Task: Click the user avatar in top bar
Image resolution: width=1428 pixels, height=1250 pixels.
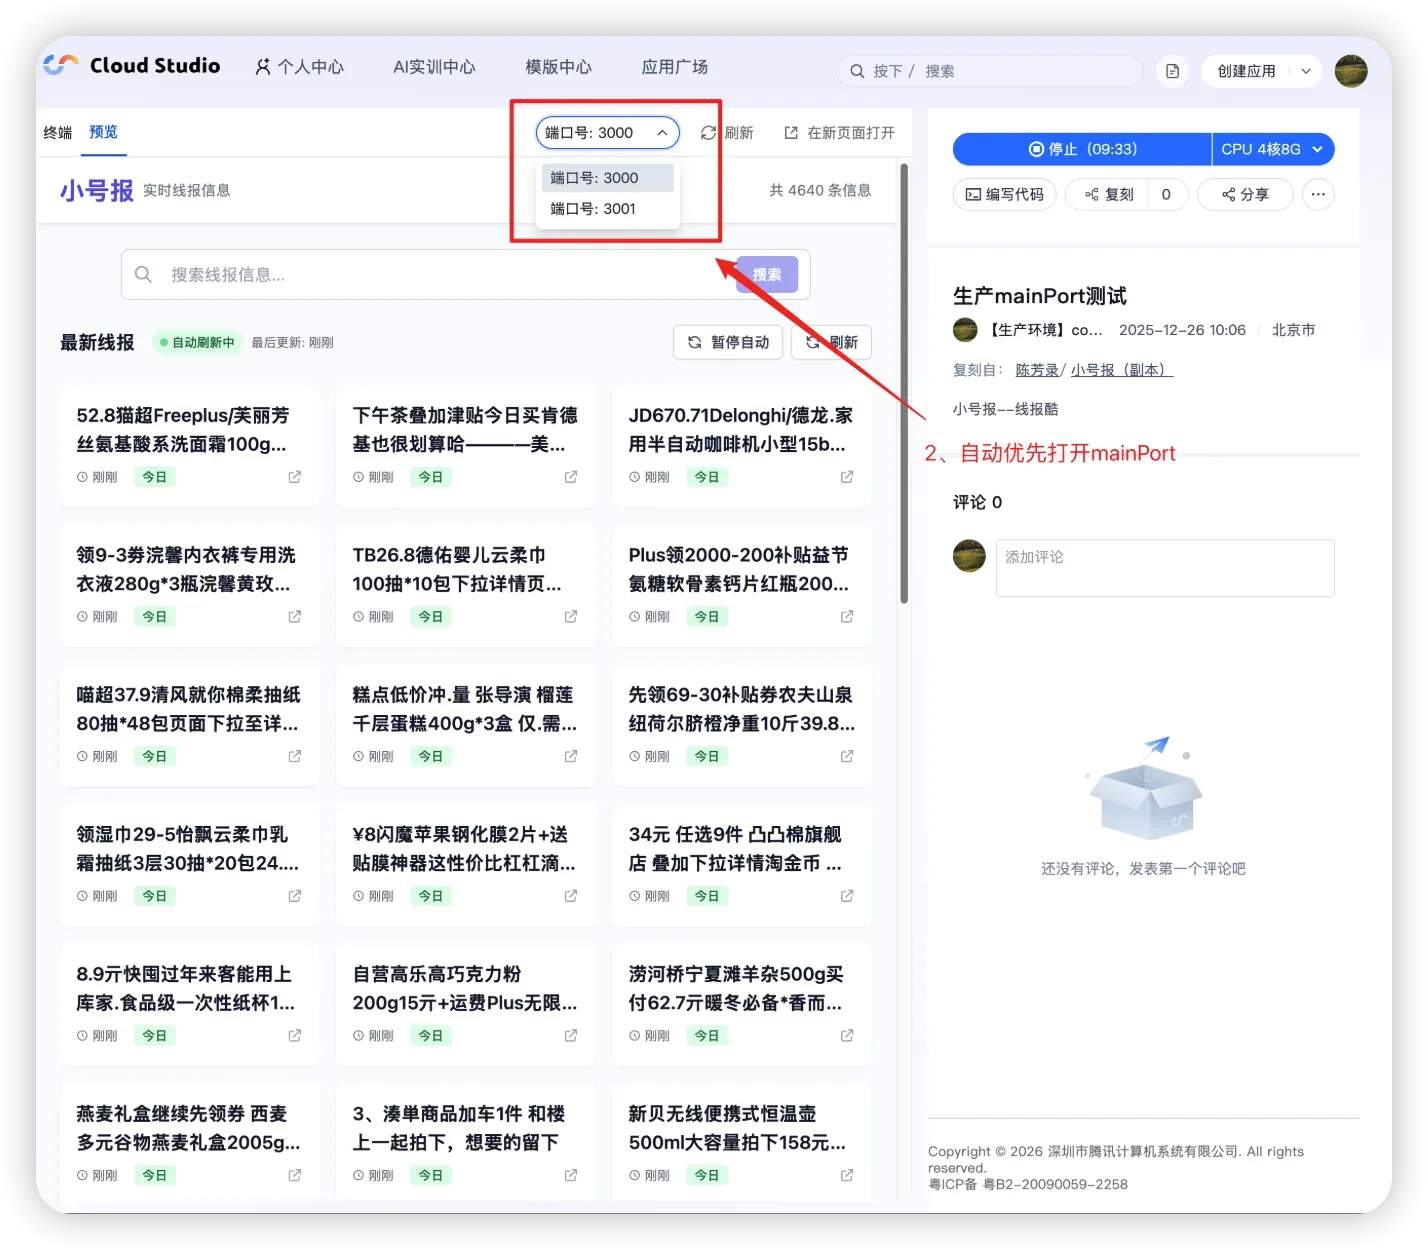Action: (1350, 71)
